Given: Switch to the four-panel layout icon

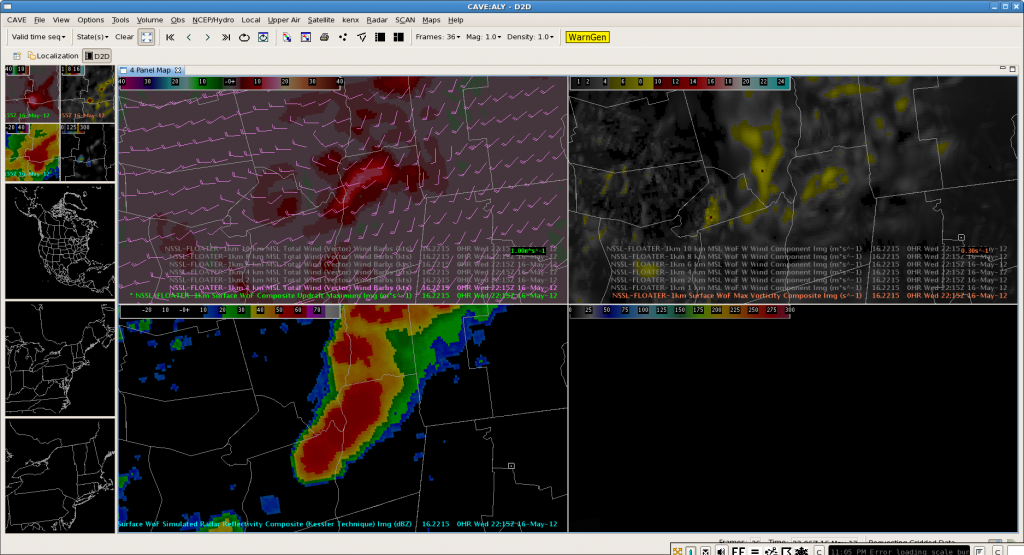Looking at the screenshot, I should [397, 37].
